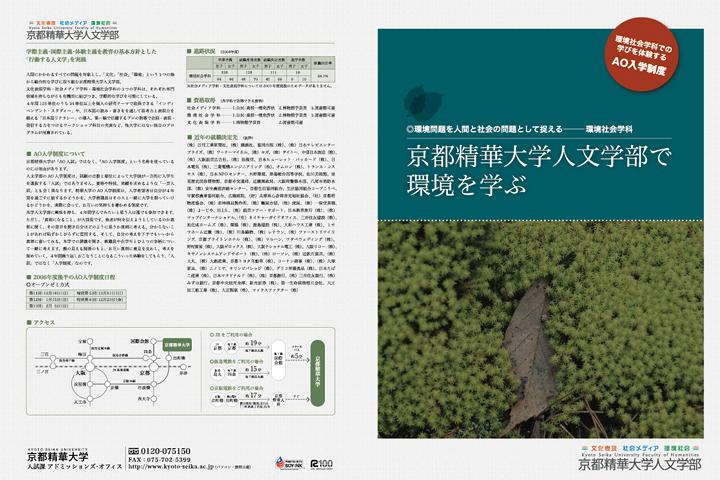Click the 資格取得 section heading
Image resolution: width=720 pixels, height=480 pixels.
201,100
